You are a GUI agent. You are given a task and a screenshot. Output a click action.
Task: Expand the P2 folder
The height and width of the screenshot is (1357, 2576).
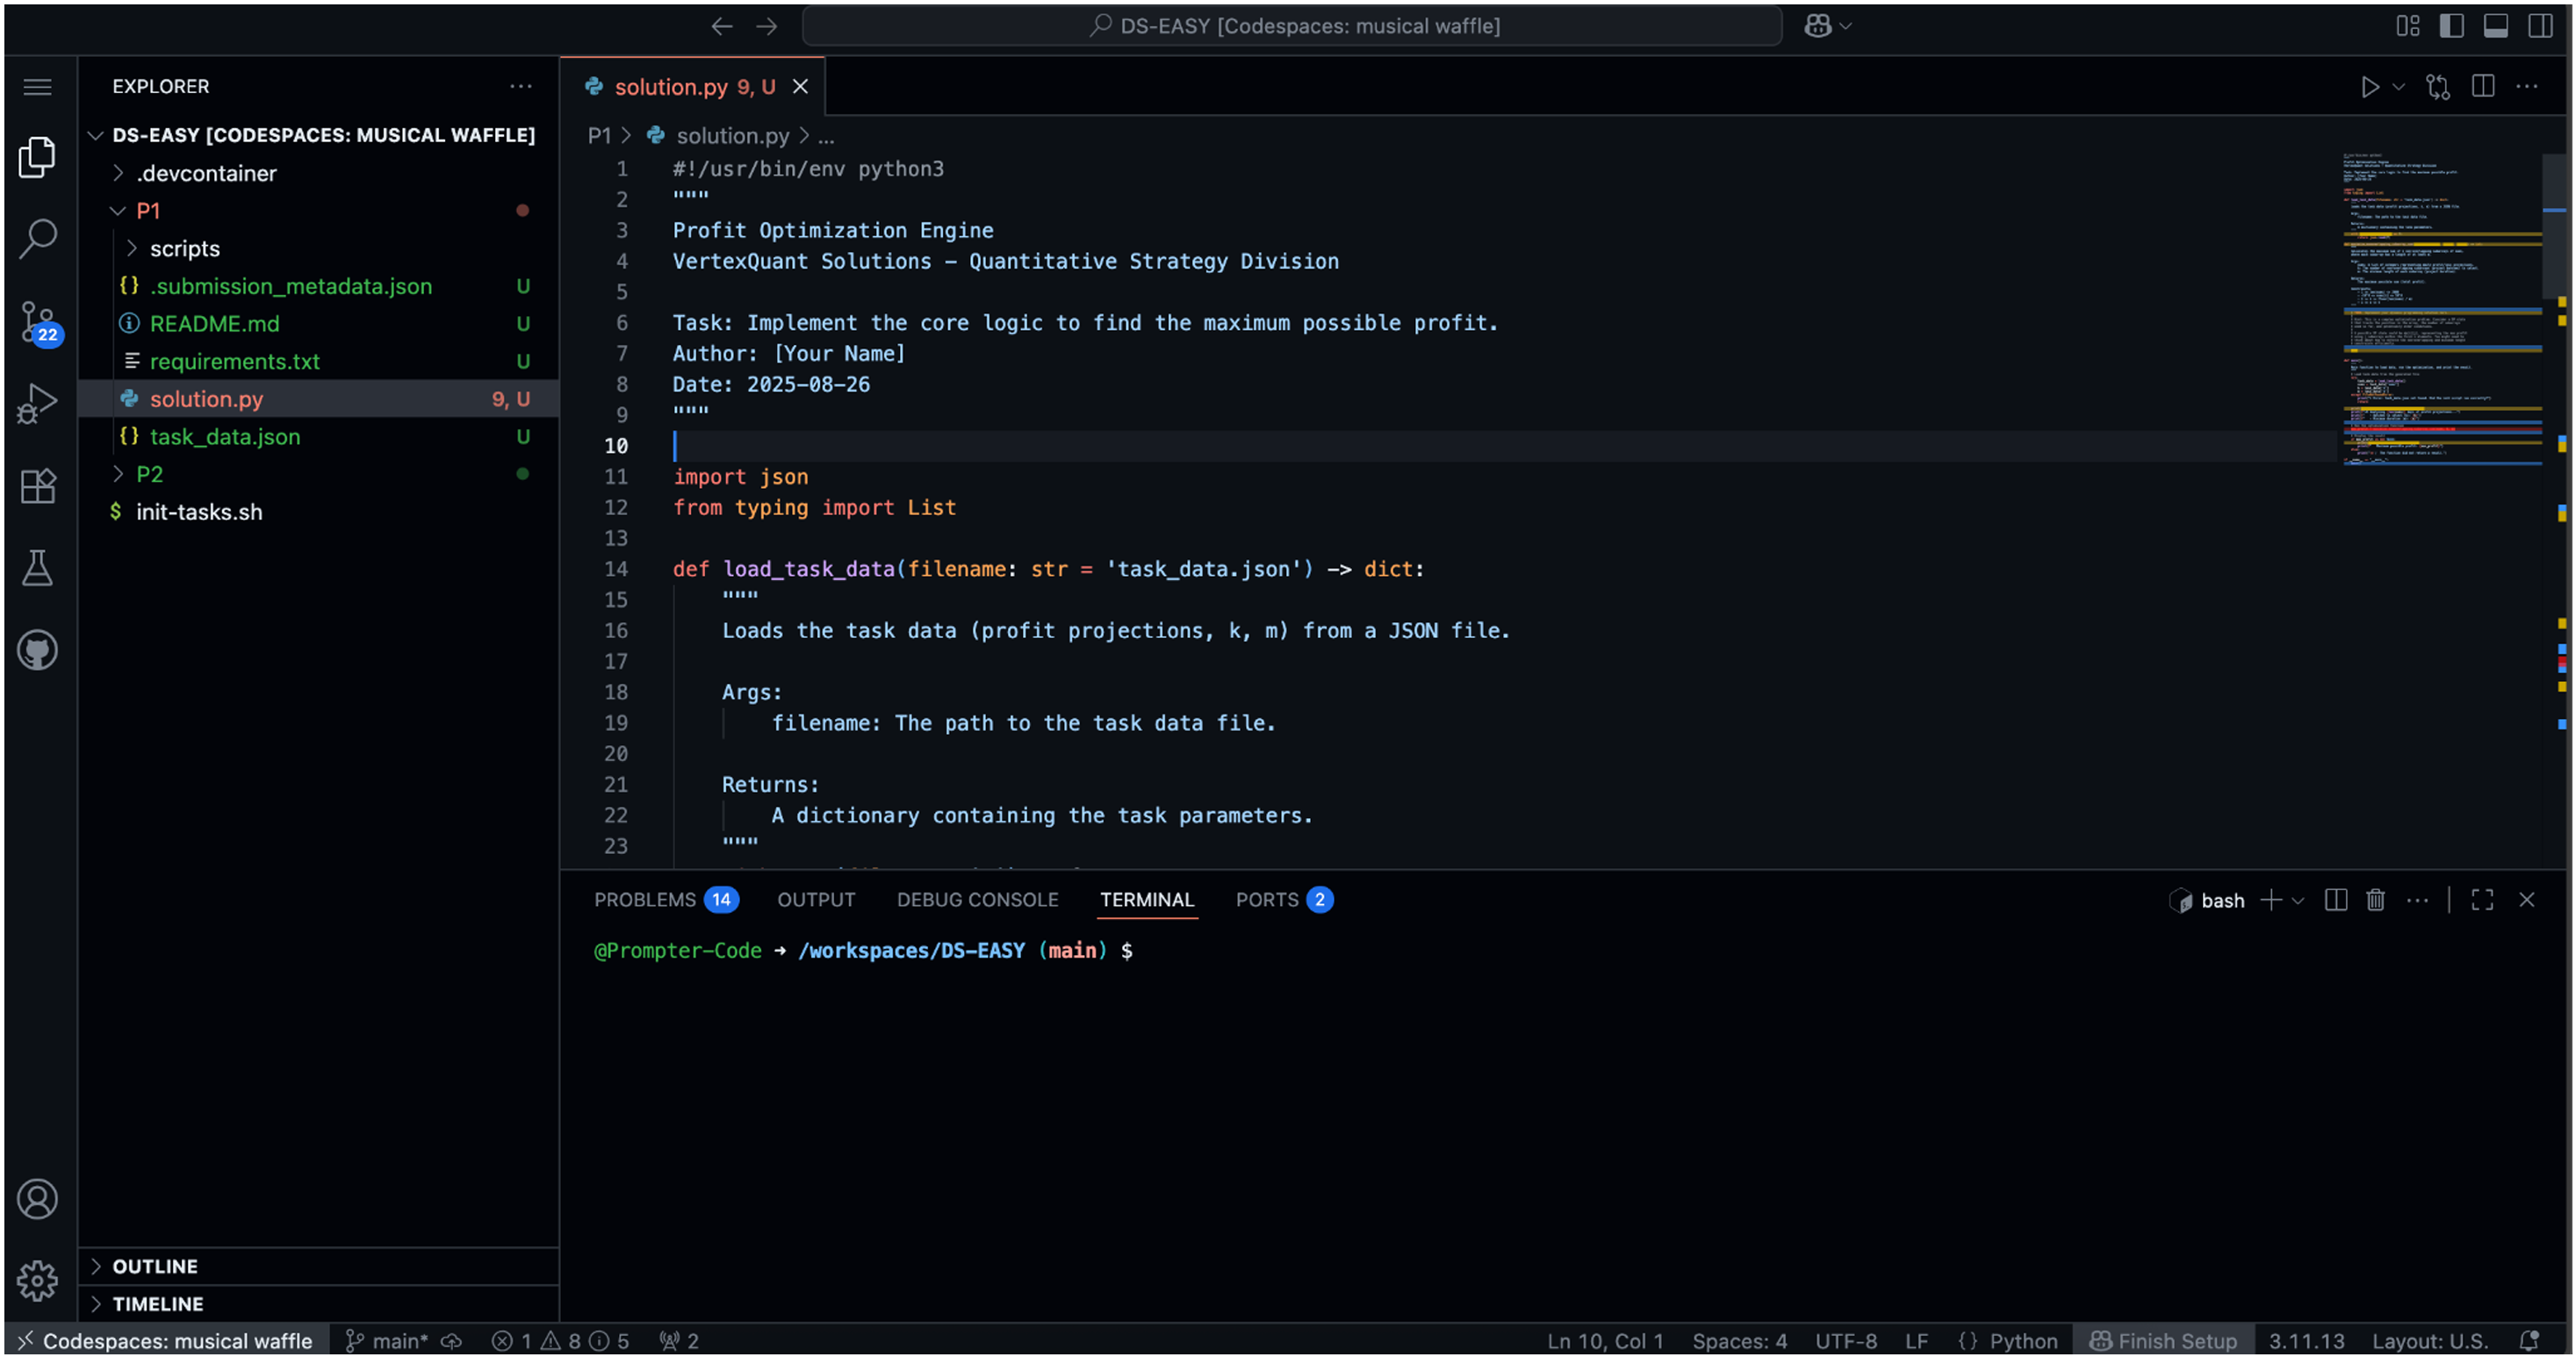[x=149, y=474]
